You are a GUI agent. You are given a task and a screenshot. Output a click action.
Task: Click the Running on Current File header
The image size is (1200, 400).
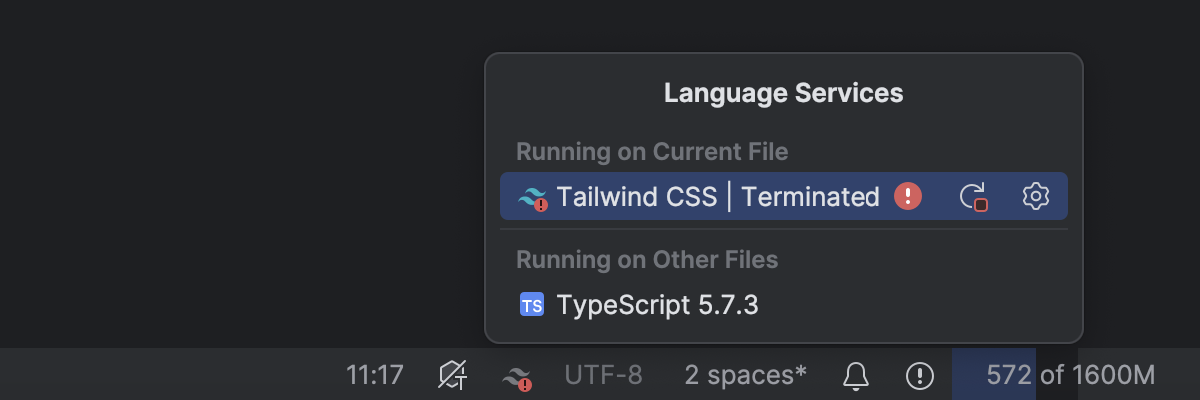(652, 152)
